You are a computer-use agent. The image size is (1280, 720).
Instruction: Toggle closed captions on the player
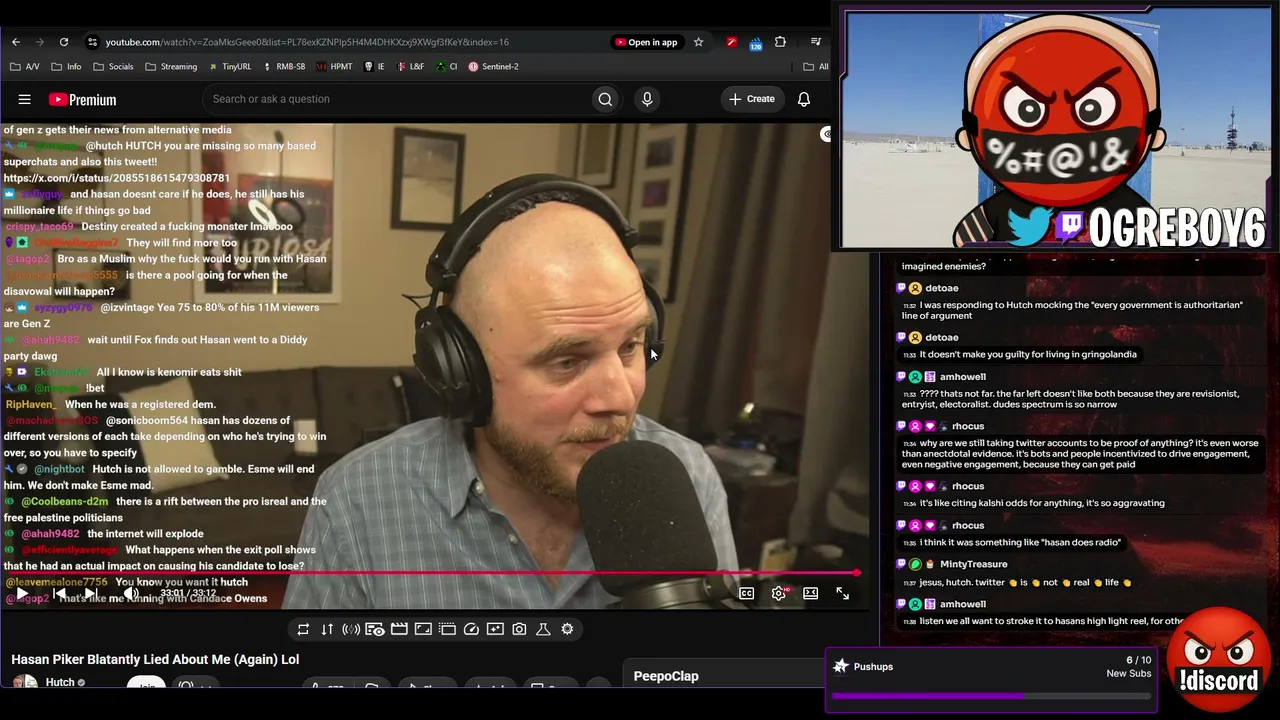[x=746, y=593]
